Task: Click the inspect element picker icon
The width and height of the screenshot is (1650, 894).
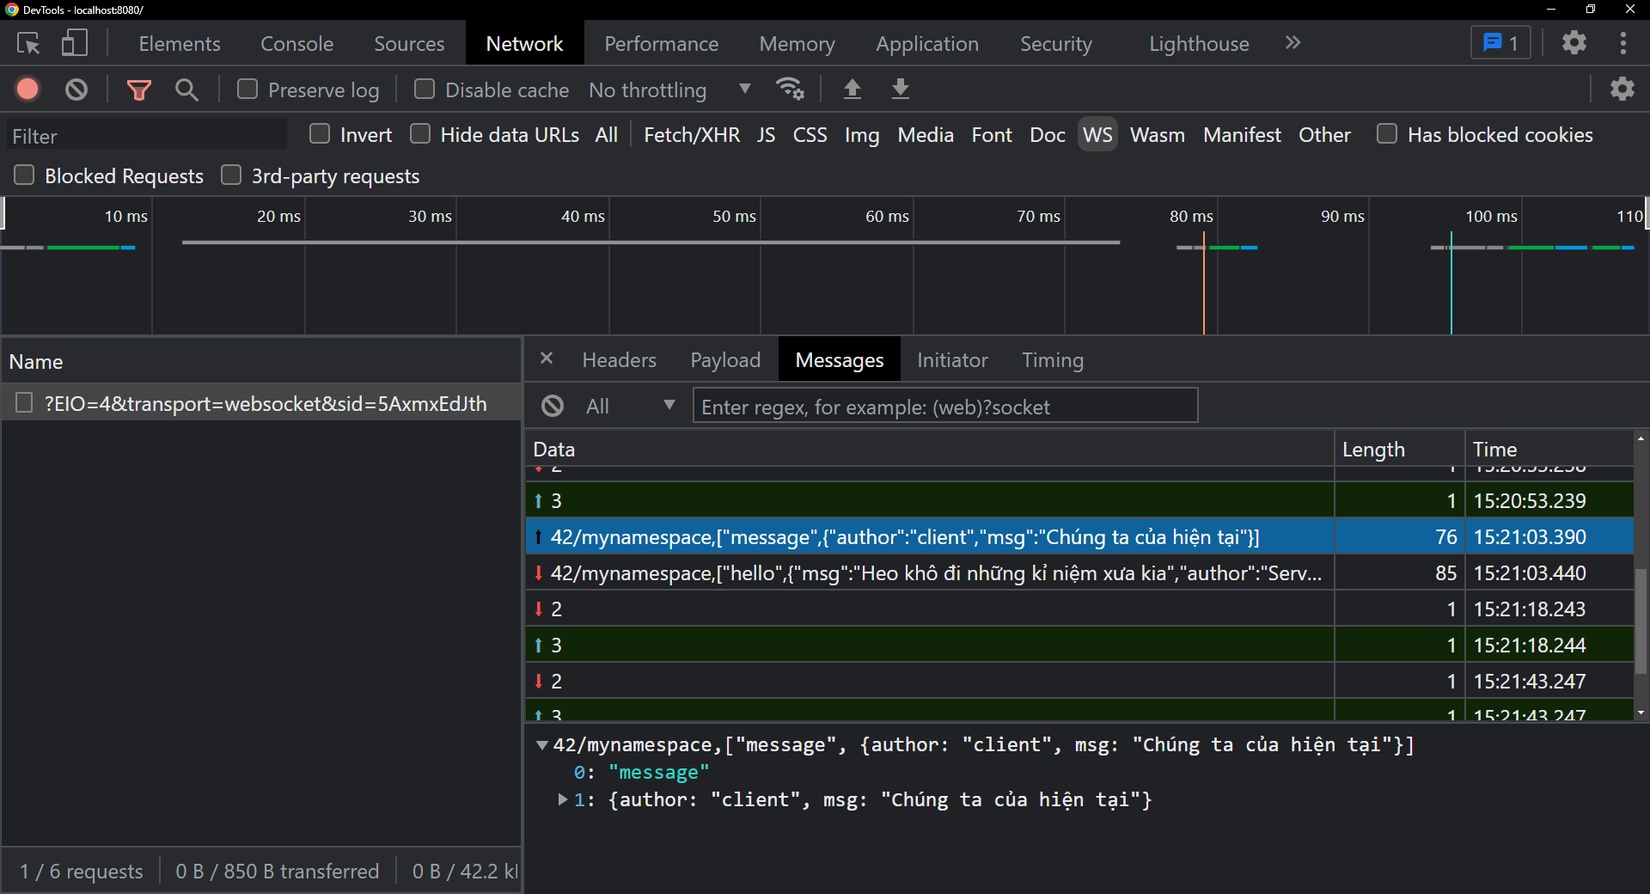Action: pyautogui.click(x=29, y=43)
